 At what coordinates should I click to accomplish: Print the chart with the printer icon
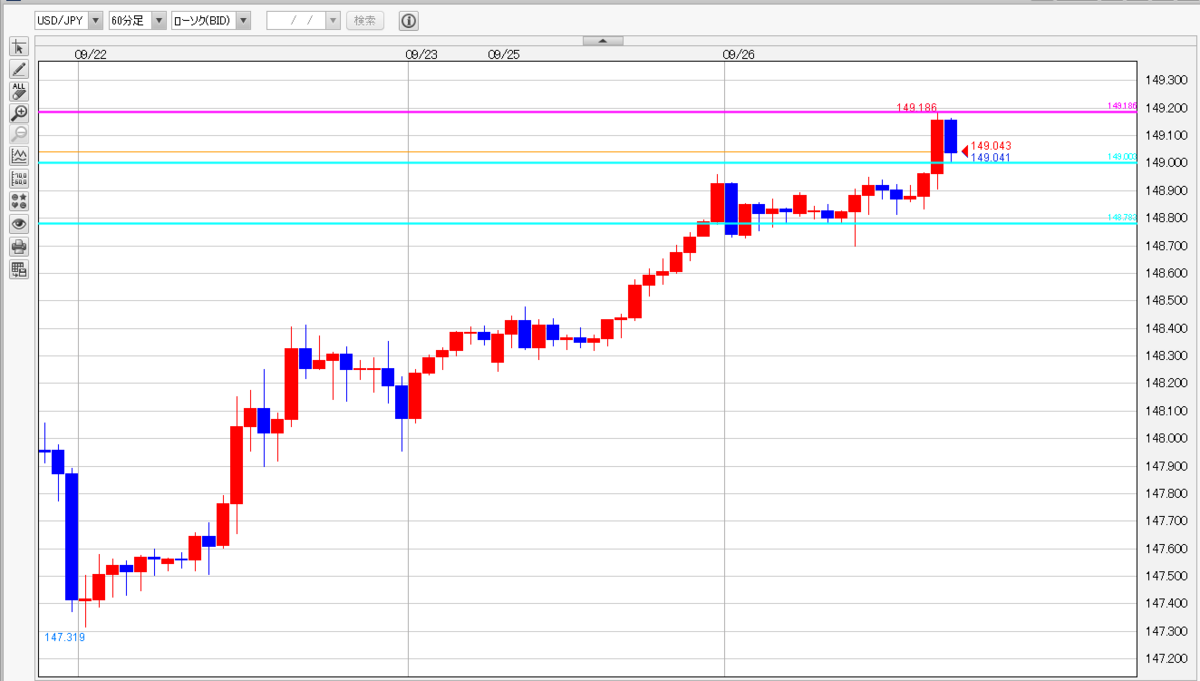(x=19, y=246)
